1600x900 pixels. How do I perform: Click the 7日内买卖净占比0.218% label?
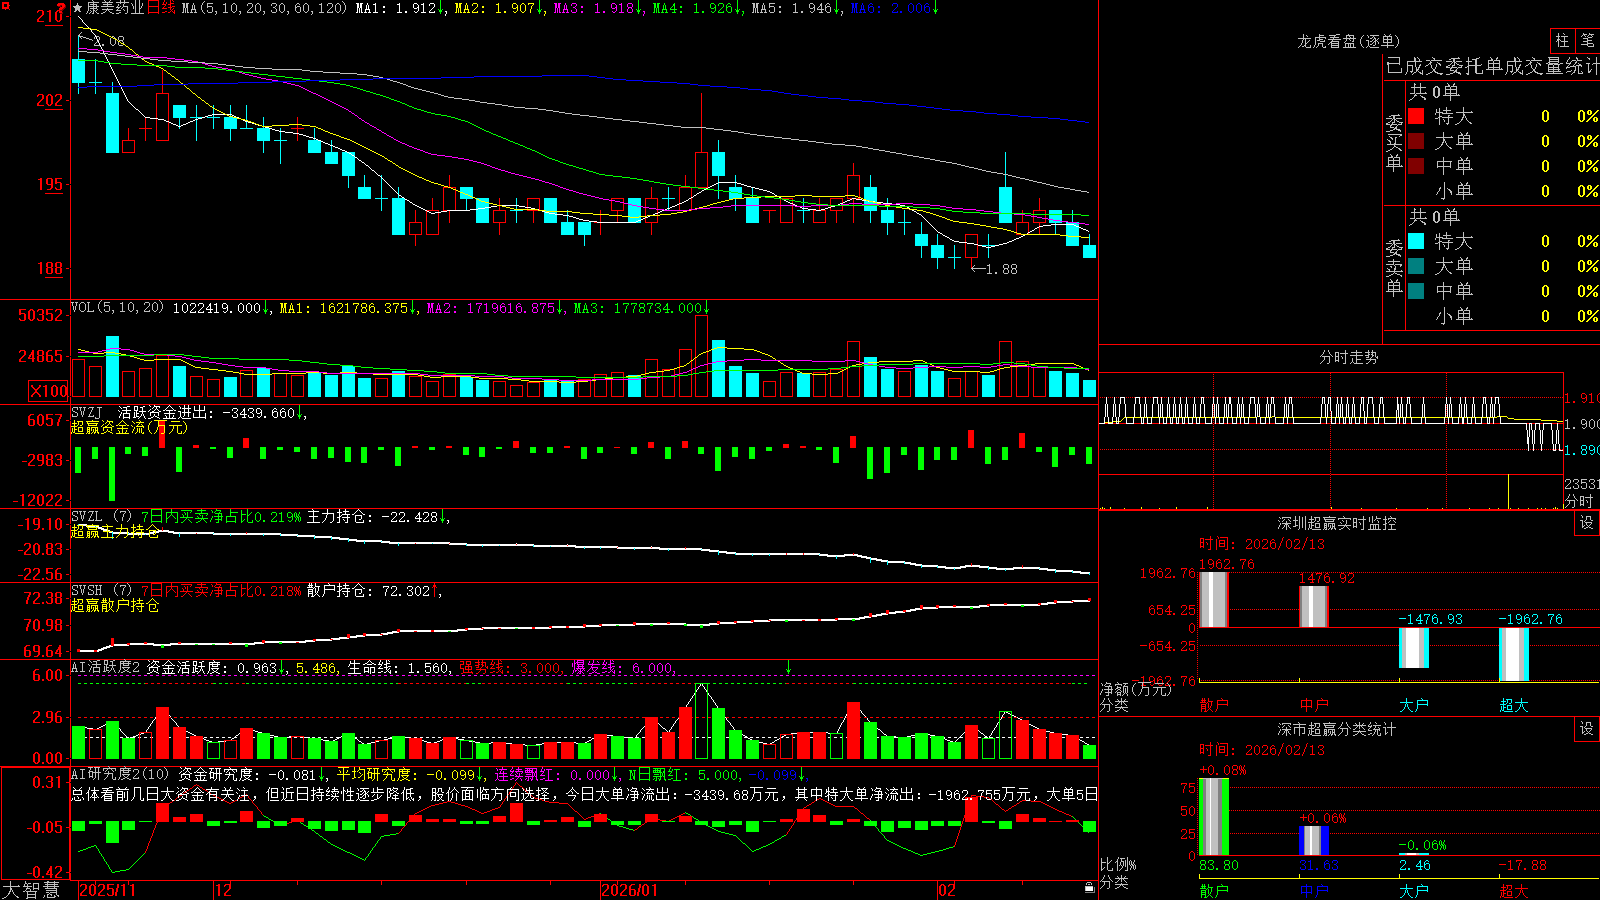pyautogui.click(x=221, y=591)
